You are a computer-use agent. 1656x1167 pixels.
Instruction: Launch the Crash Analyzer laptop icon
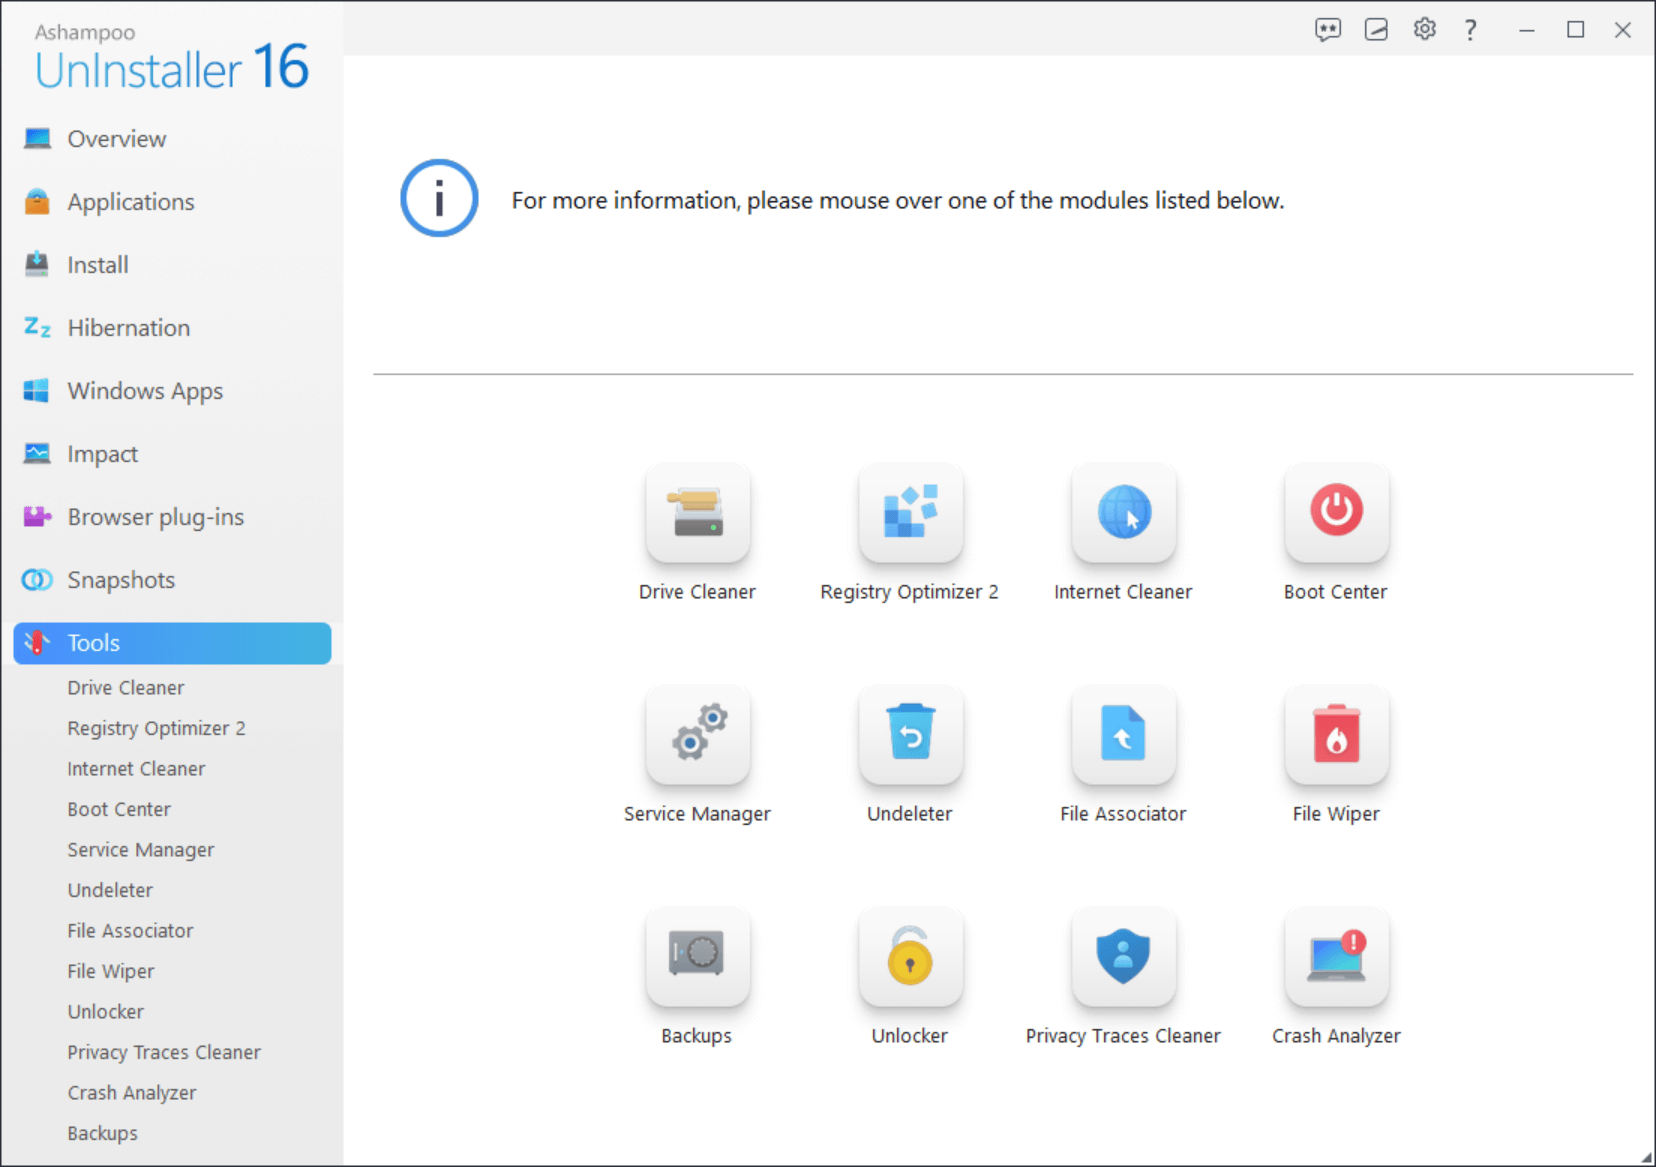click(x=1336, y=957)
